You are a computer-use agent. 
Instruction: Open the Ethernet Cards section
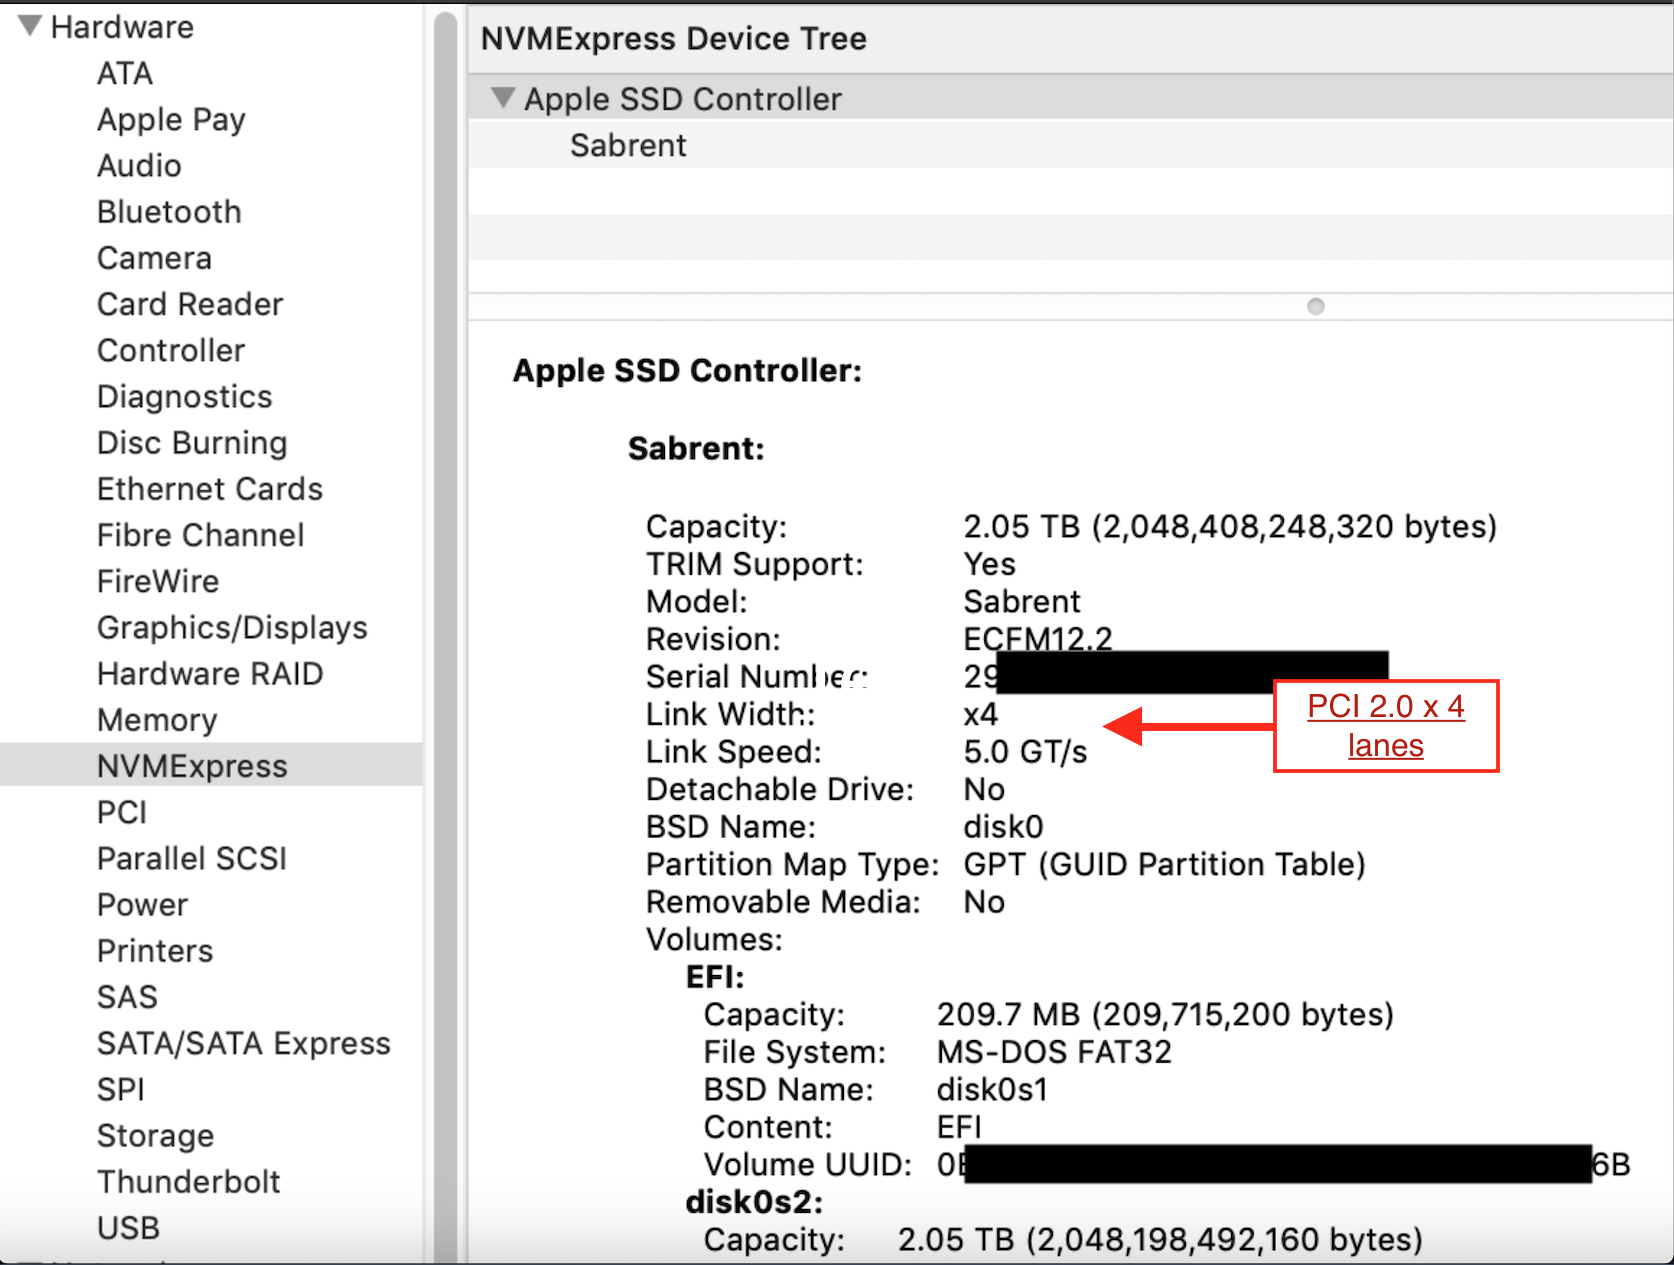[x=210, y=488]
